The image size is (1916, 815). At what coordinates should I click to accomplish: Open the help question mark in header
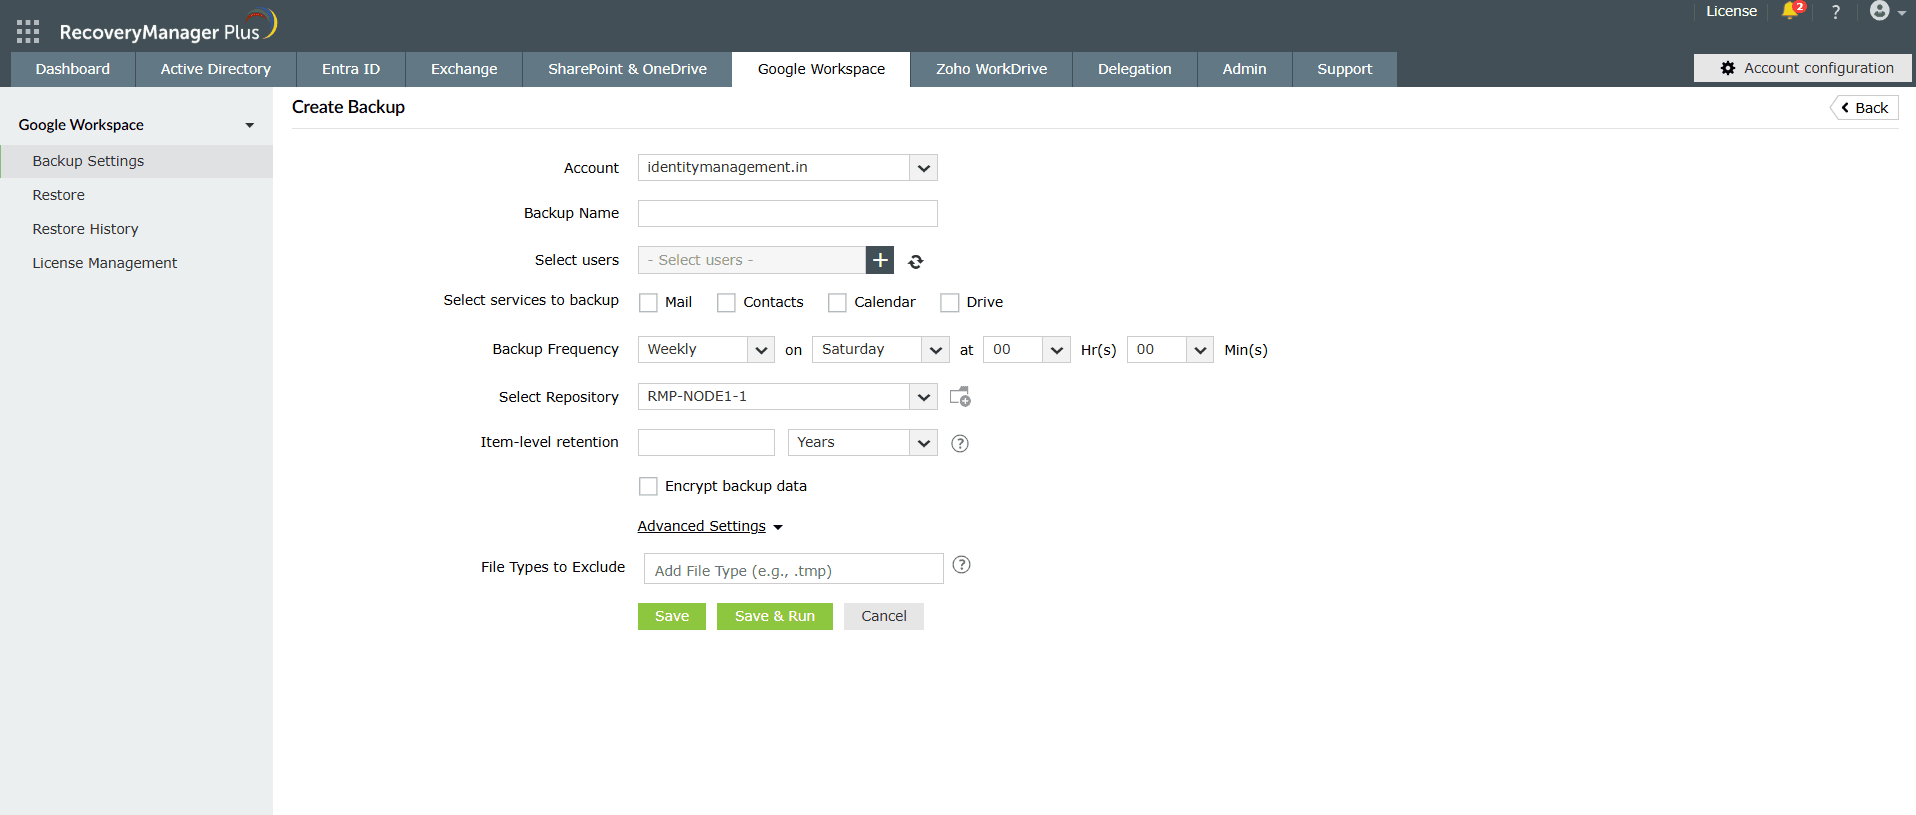[1836, 12]
